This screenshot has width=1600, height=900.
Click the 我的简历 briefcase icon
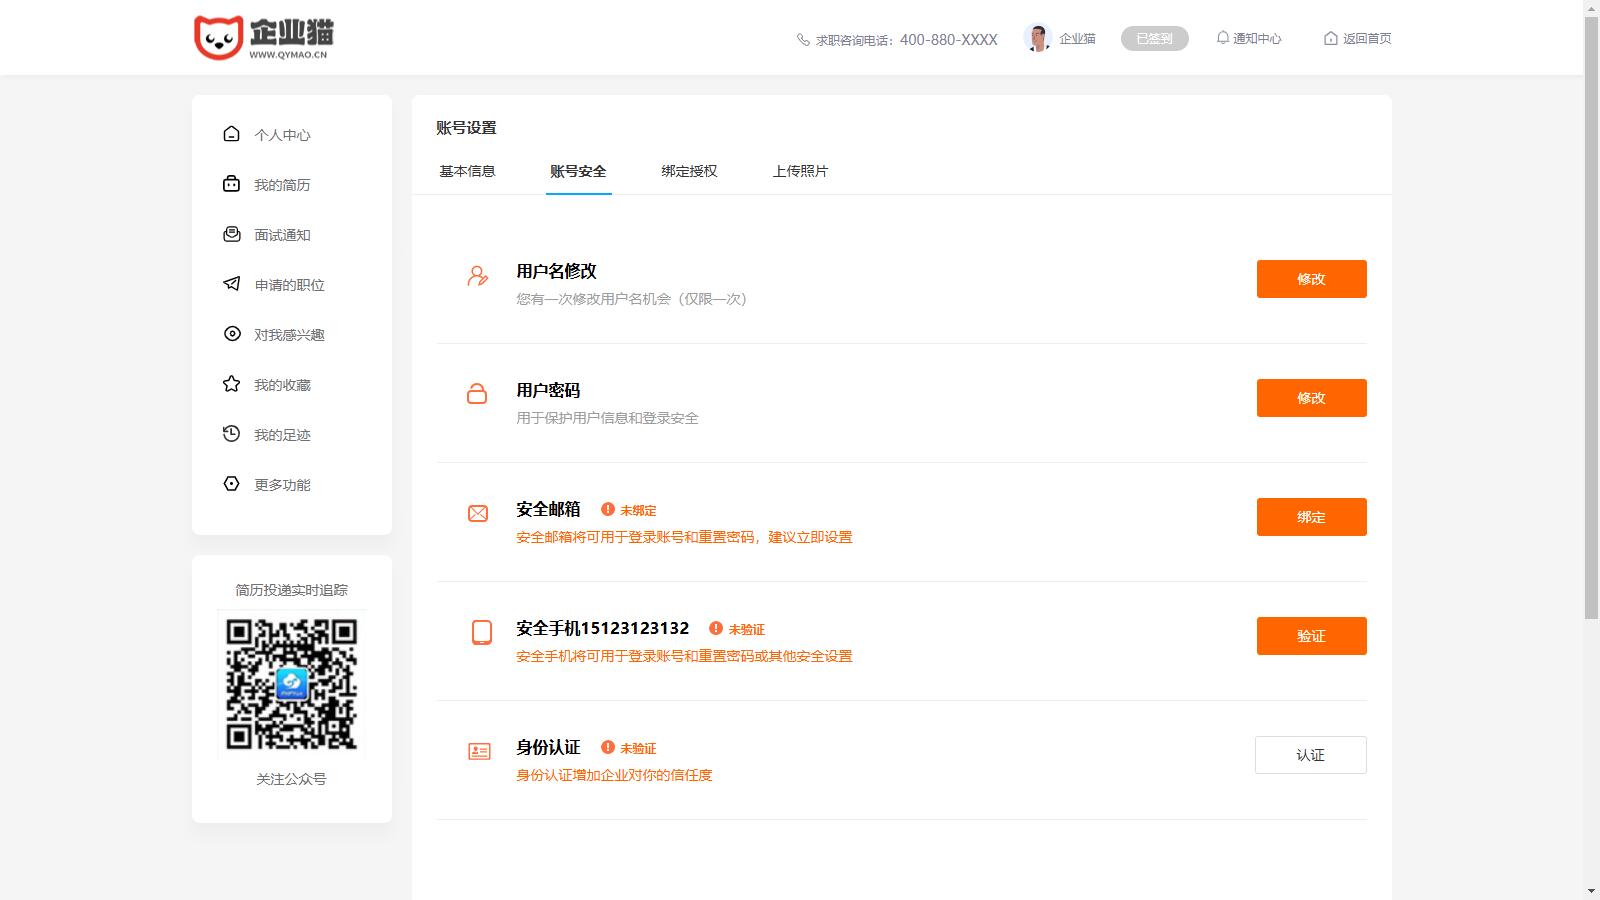point(232,184)
